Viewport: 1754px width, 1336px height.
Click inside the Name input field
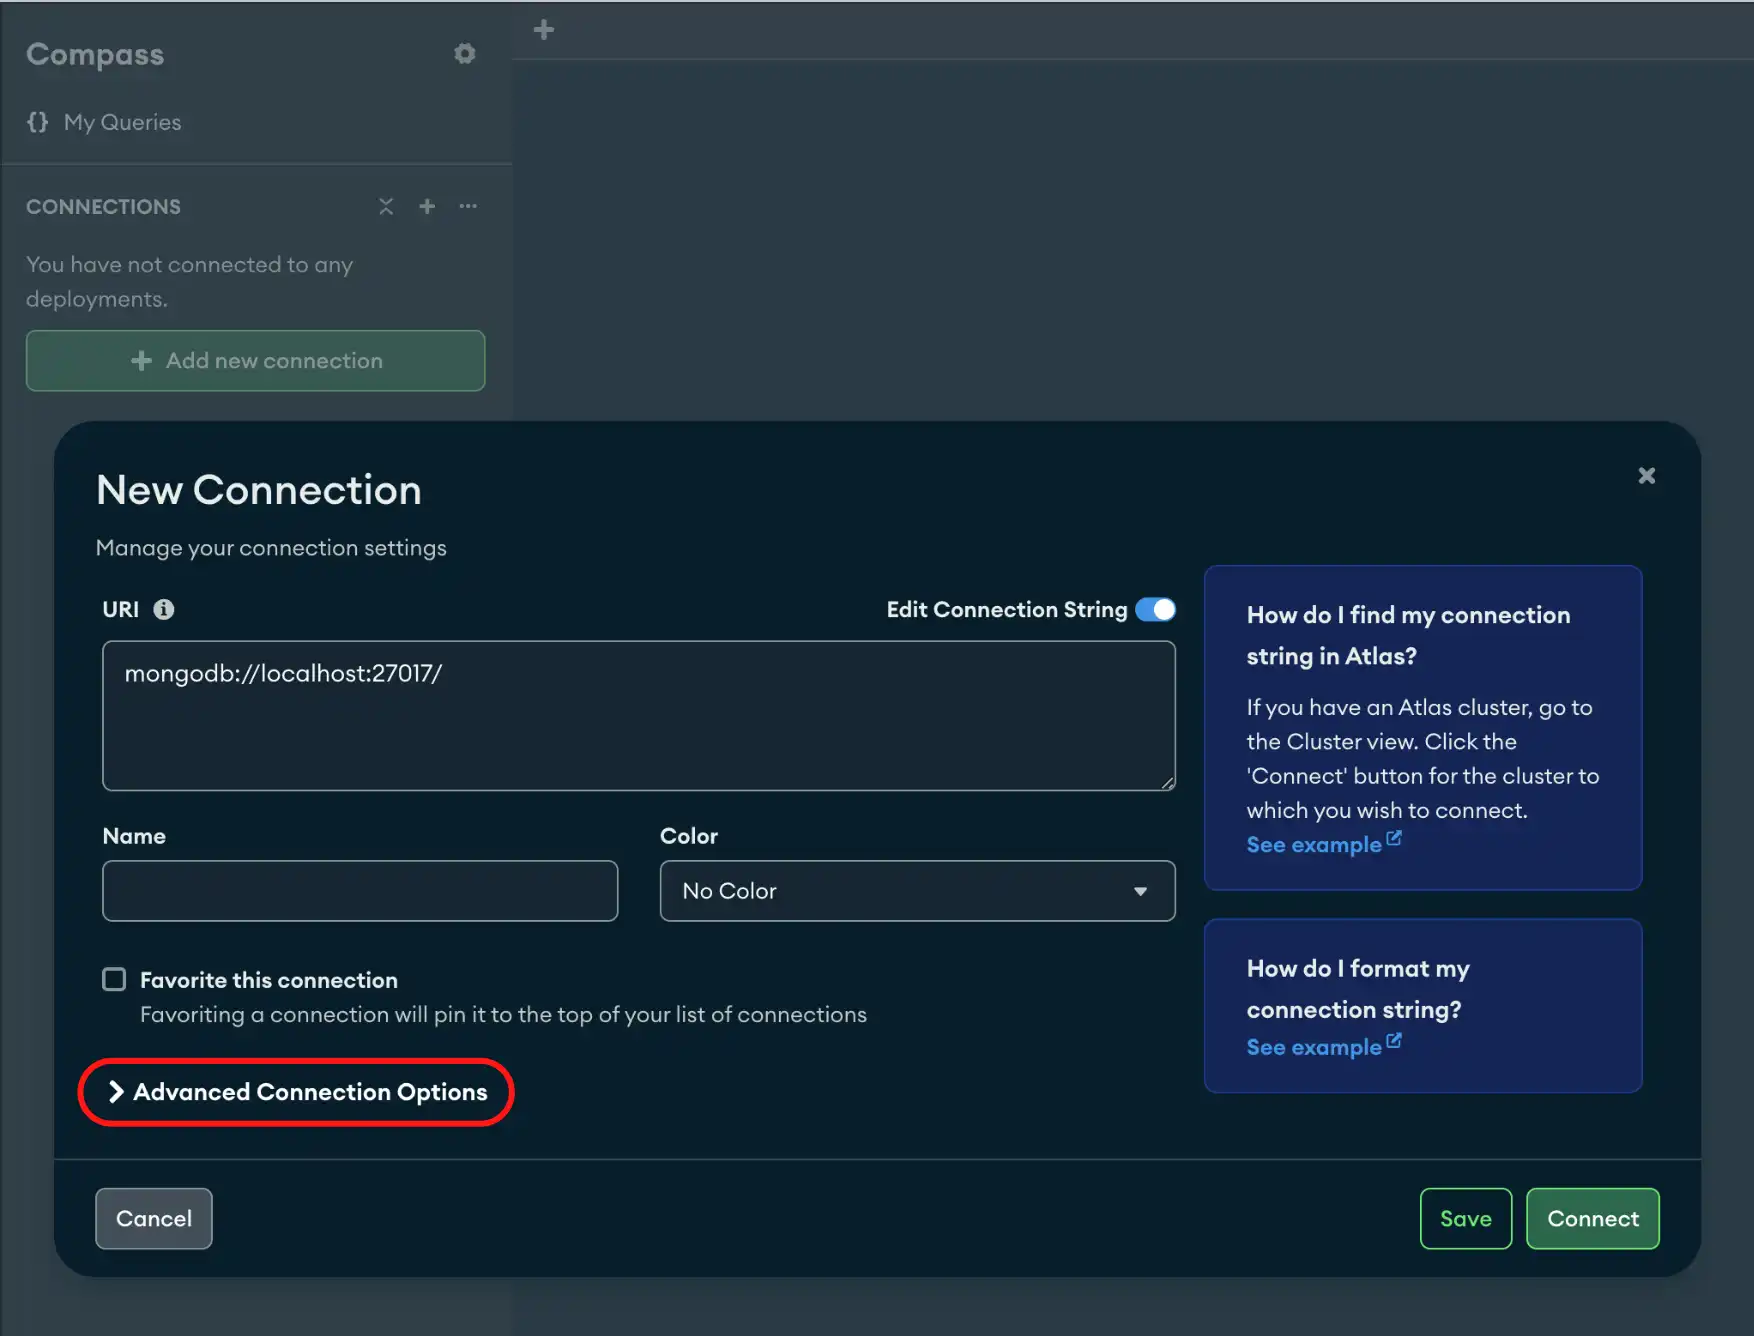(x=359, y=890)
